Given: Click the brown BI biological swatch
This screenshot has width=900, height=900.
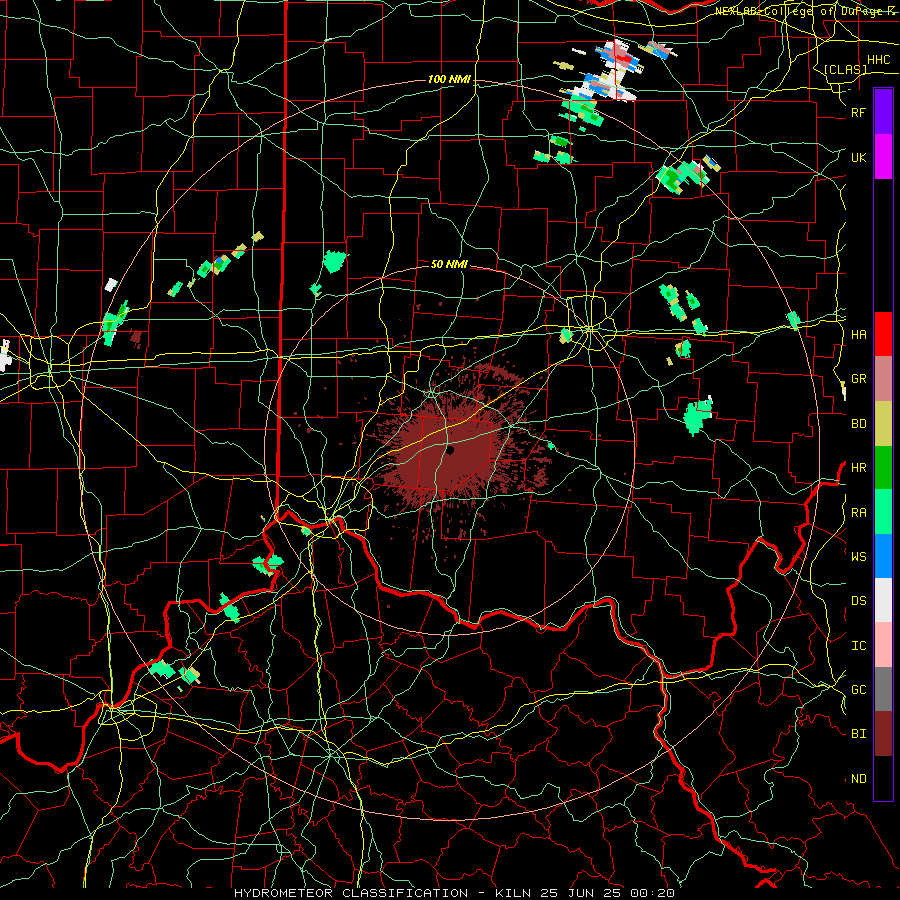Looking at the screenshot, I should [x=883, y=734].
